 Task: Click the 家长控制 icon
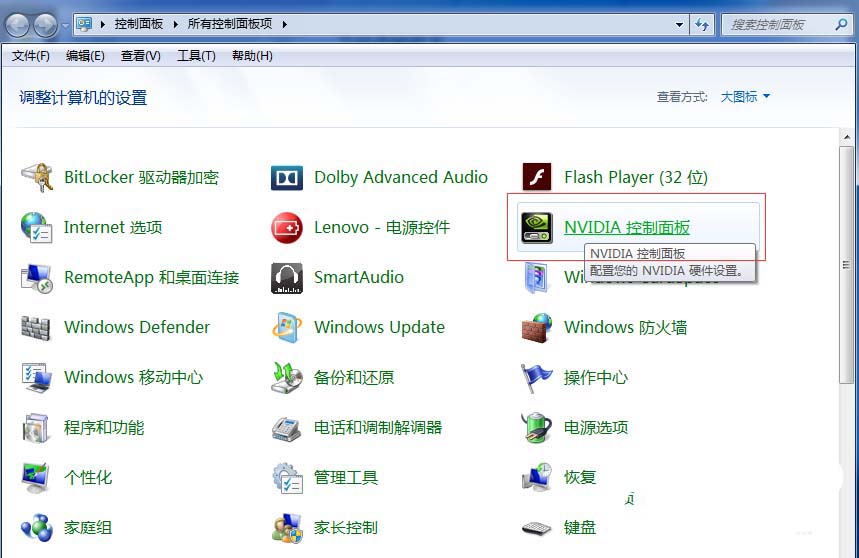pos(287,528)
